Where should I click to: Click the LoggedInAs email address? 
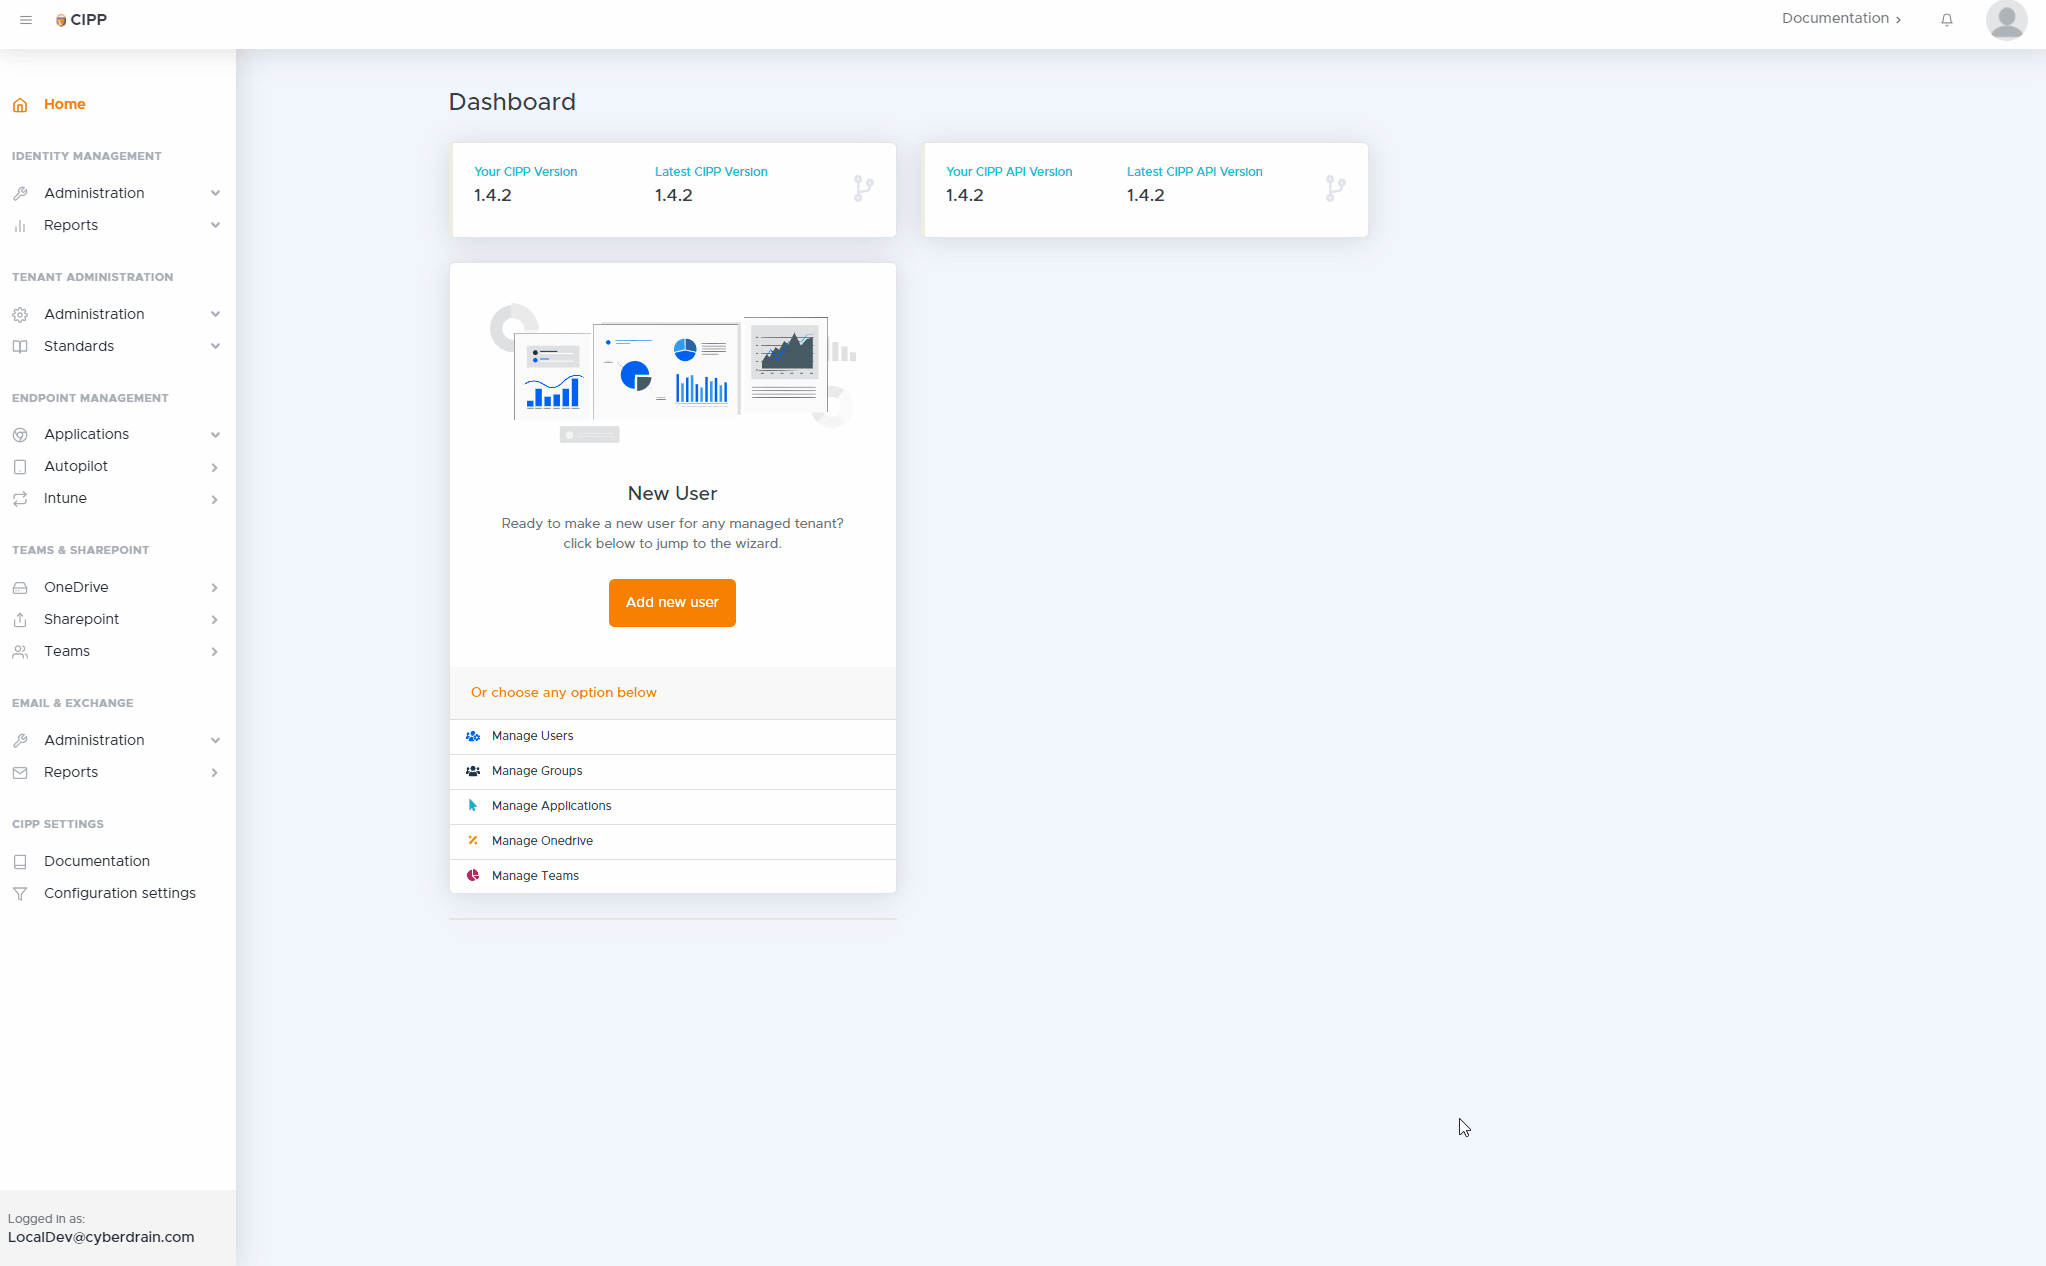(x=101, y=1237)
